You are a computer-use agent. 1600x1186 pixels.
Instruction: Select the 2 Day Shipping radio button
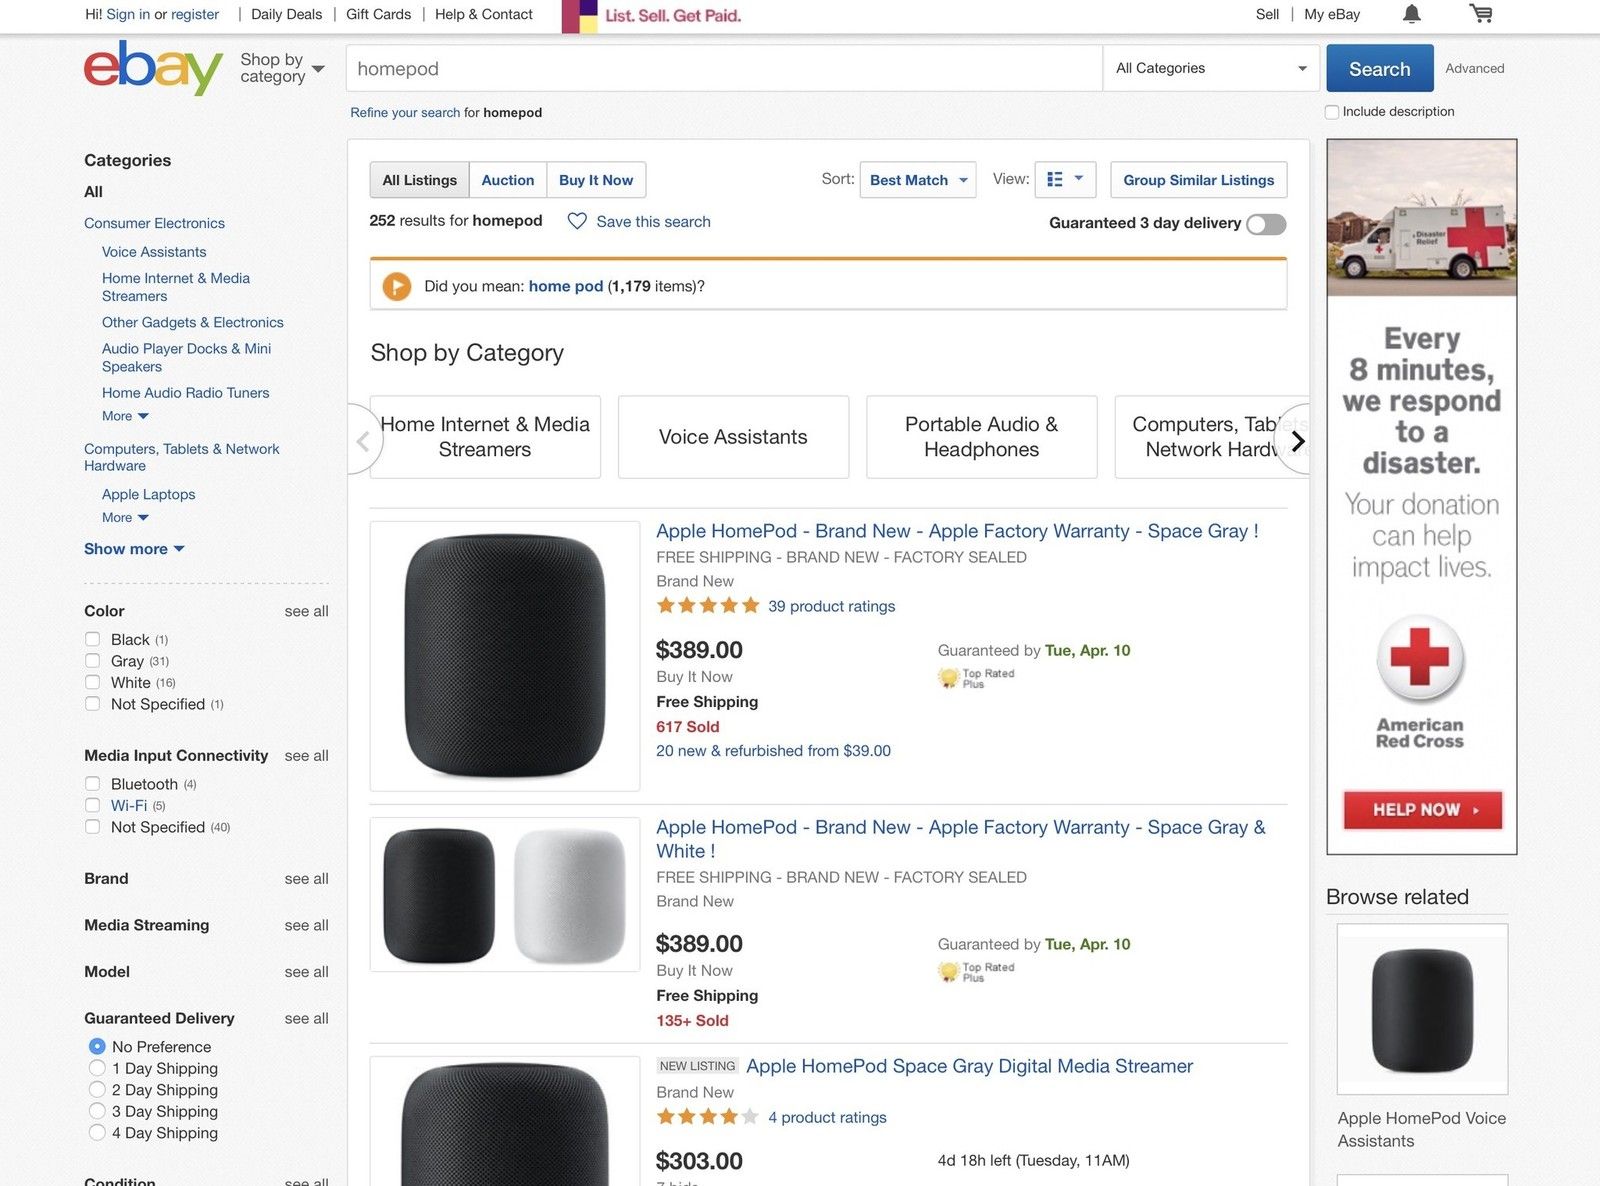[x=97, y=1089]
